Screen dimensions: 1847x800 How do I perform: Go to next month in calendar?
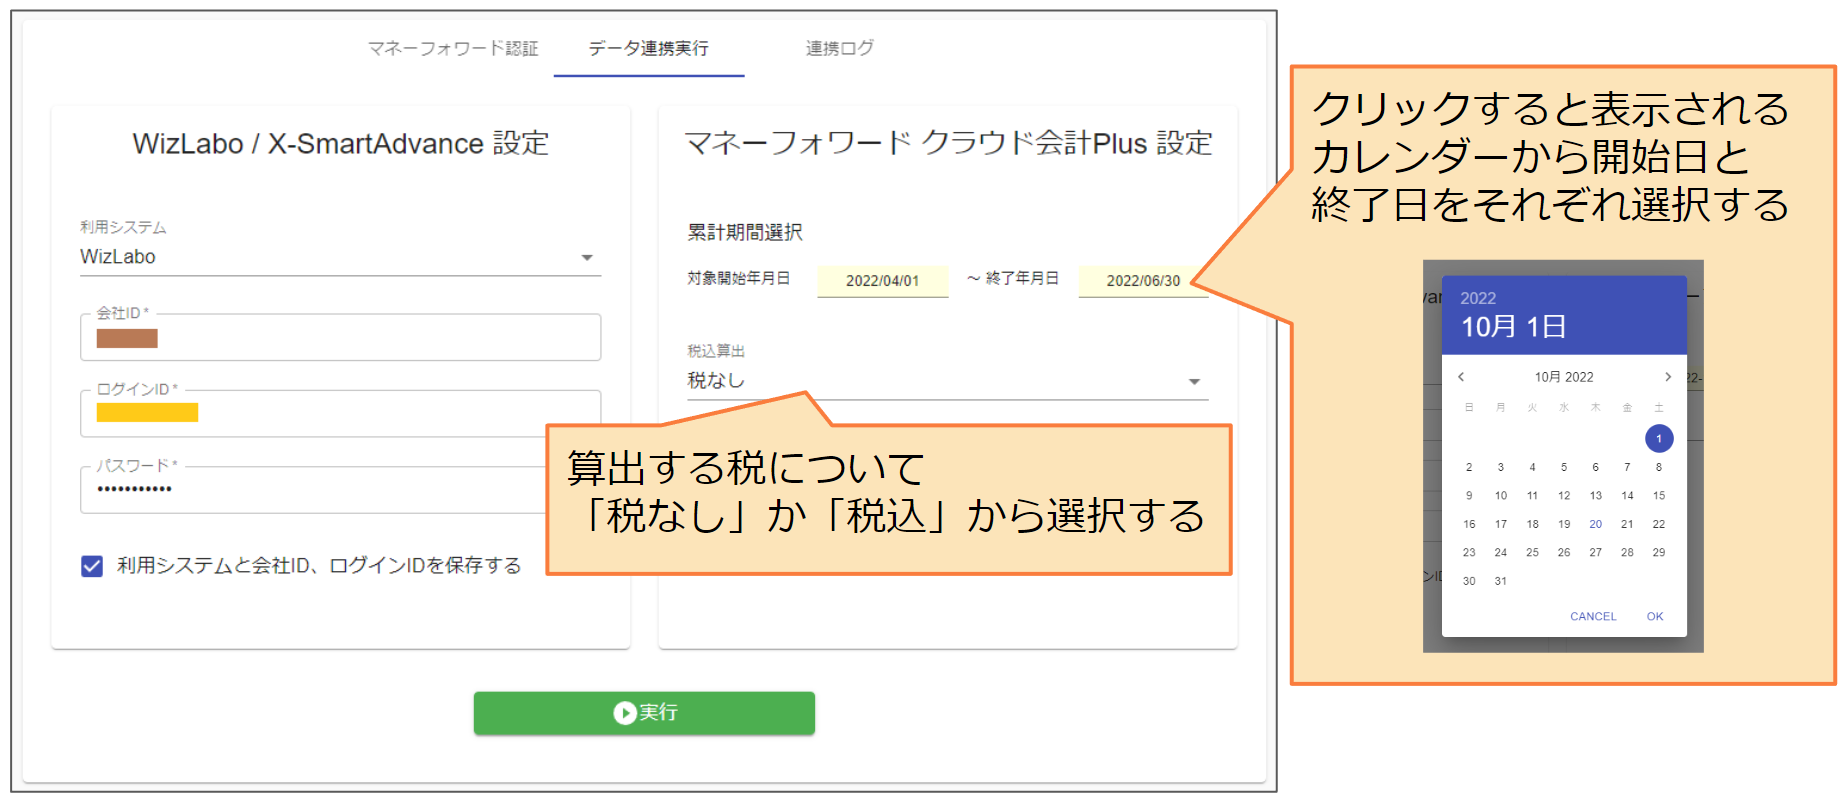1667,377
